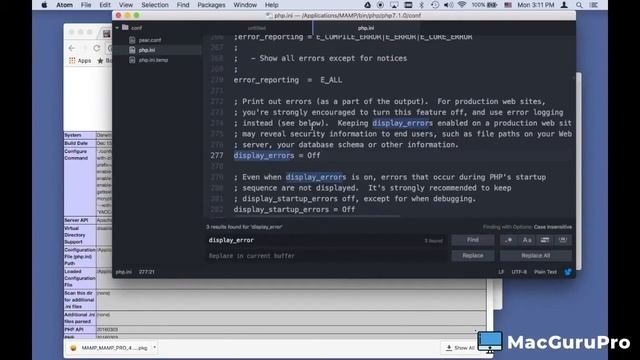The image size is (640, 360).
Task: Click the clock showing Mon 3:11 PM
Action: (536, 5)
